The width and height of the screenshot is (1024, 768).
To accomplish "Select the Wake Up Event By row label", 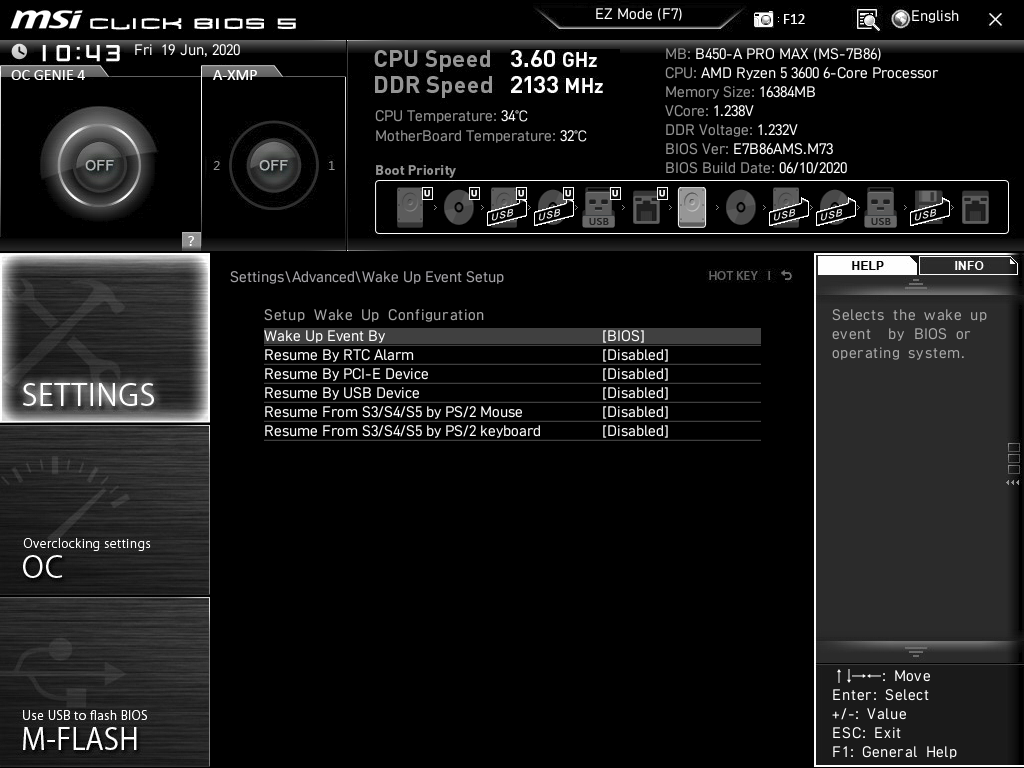I will pos(325,336).
